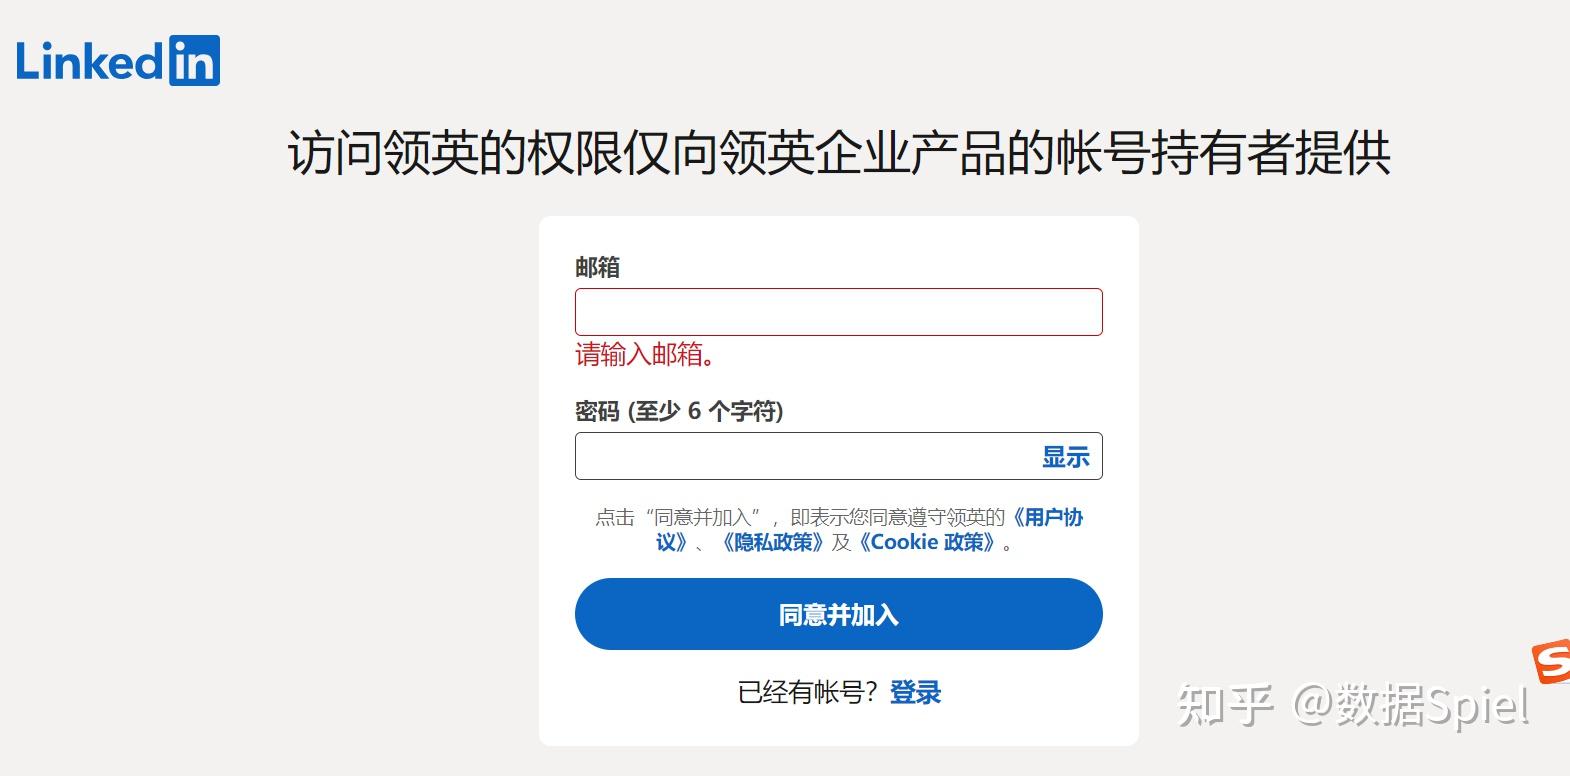Click the 已经有帐号 text
1570x776 pixels.
point(806,690)
